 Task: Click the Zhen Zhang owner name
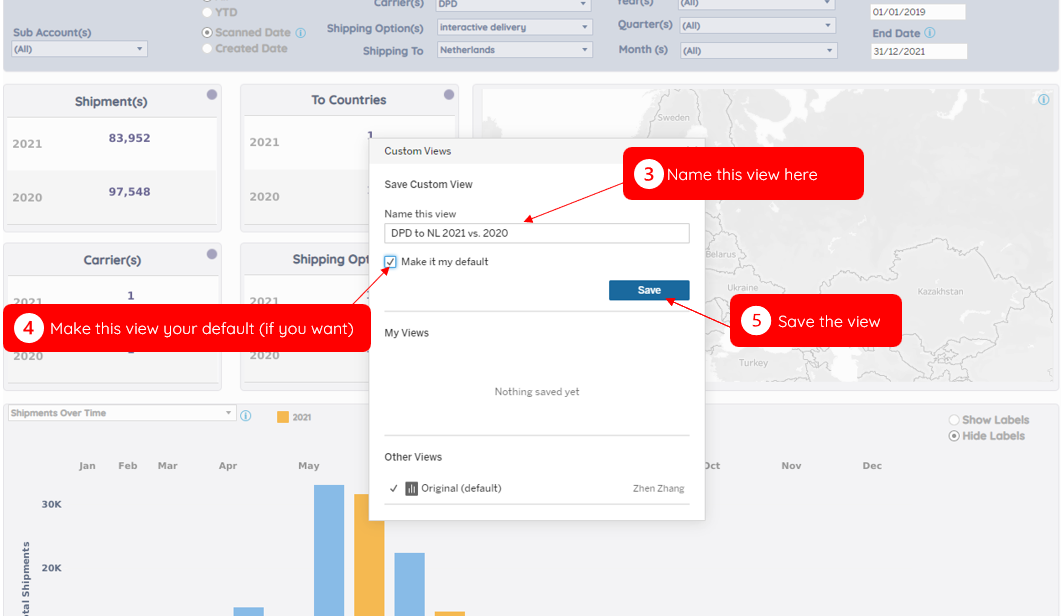[658, 488]
